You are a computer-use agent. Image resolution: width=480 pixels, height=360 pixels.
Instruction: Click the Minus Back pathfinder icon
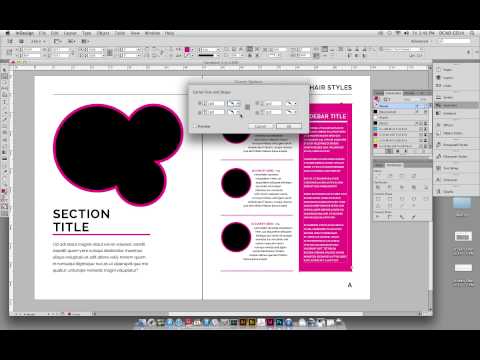[426, 188]
